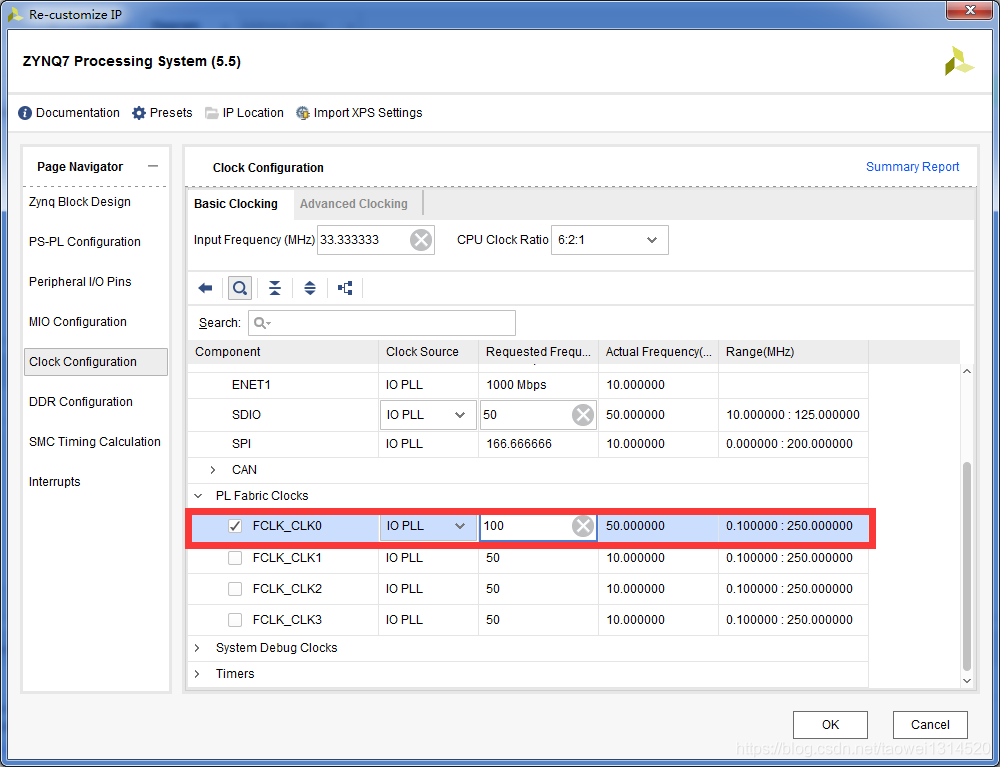The width and height of the screenshot is (1000, 767).
Task: Expand the Timers node
Action: pos(197,674)
